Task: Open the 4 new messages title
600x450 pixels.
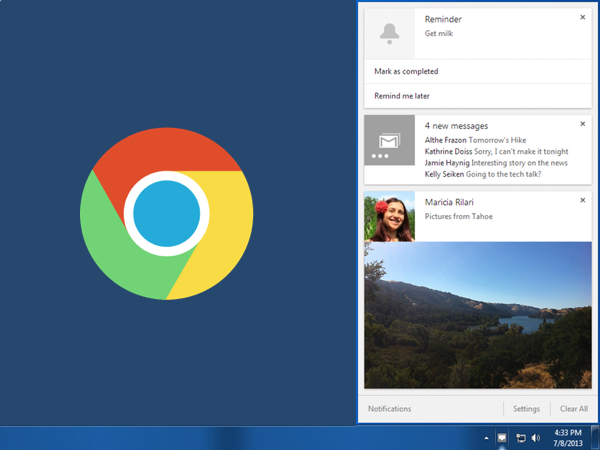Action: pyautogui.click(x=456, y=126)
